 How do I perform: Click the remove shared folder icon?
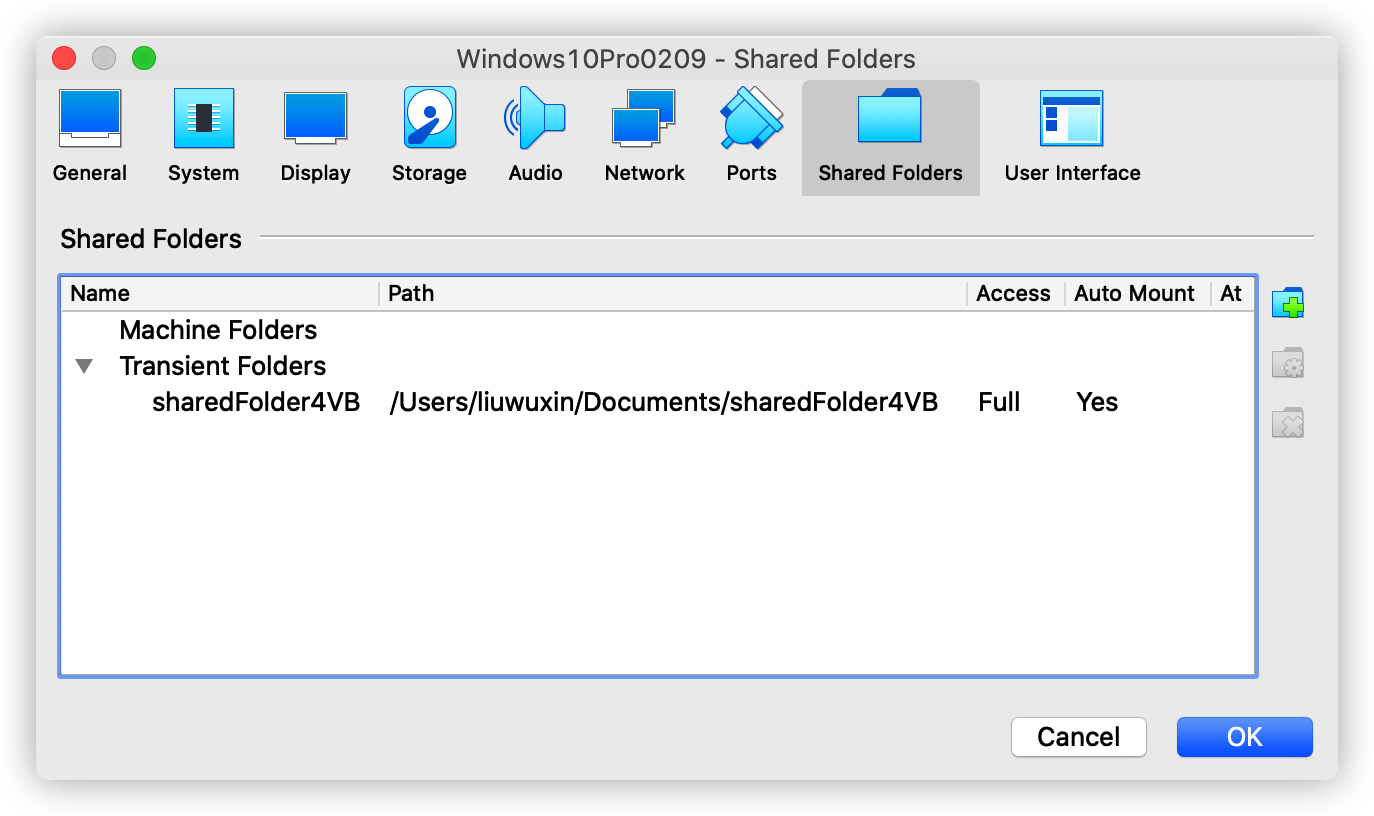coord(1288,423)
